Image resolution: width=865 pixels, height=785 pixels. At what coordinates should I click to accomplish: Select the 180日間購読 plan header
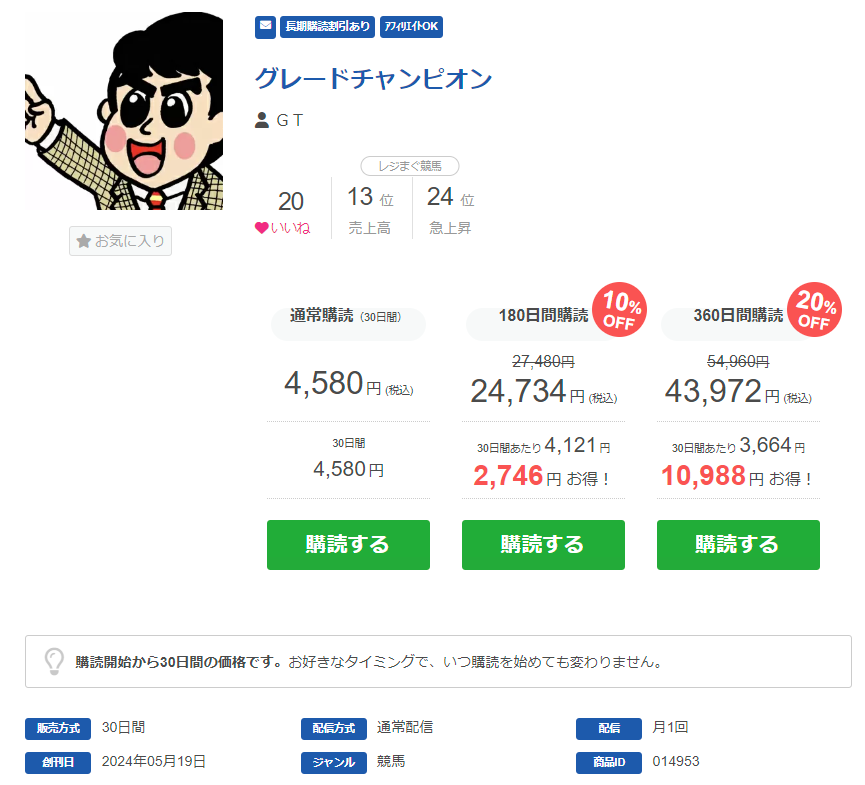pos(543,317)
